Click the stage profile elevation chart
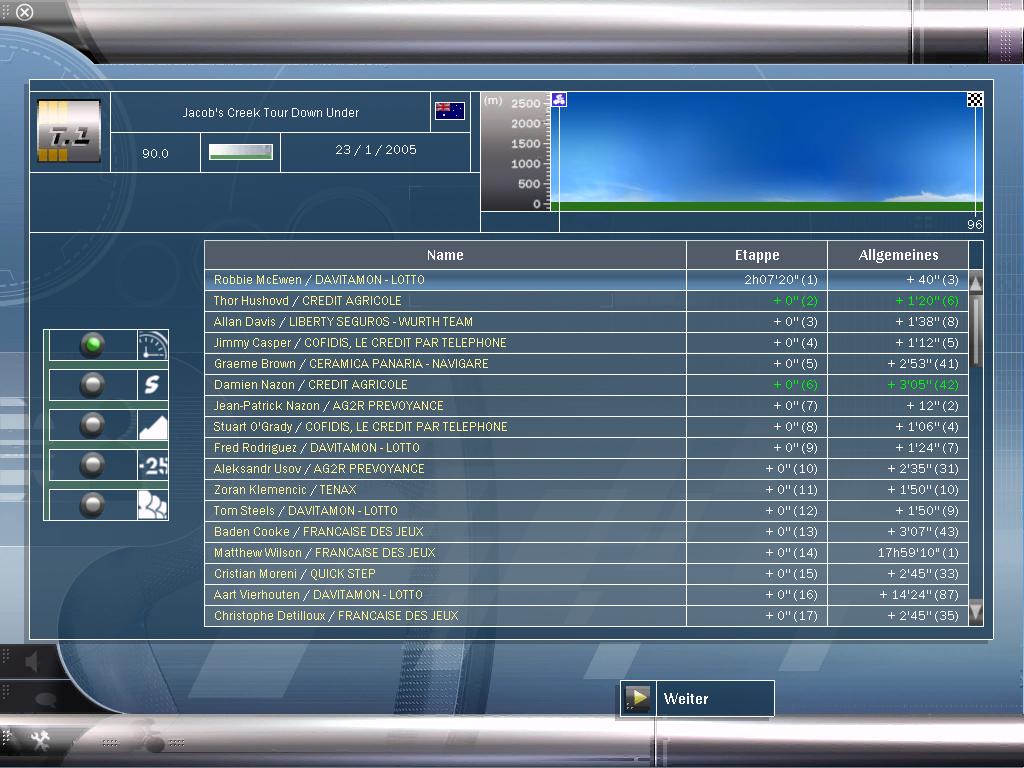 (767, 152)
